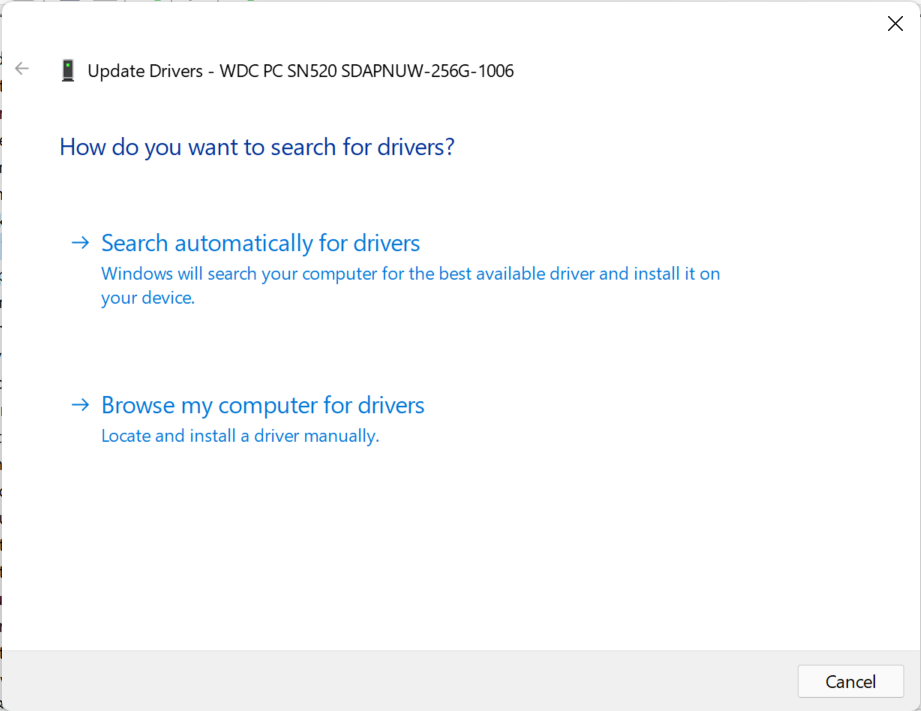Click the How do you want to search heading
This screenshot has width=921, height=711.
pos(257,146)
